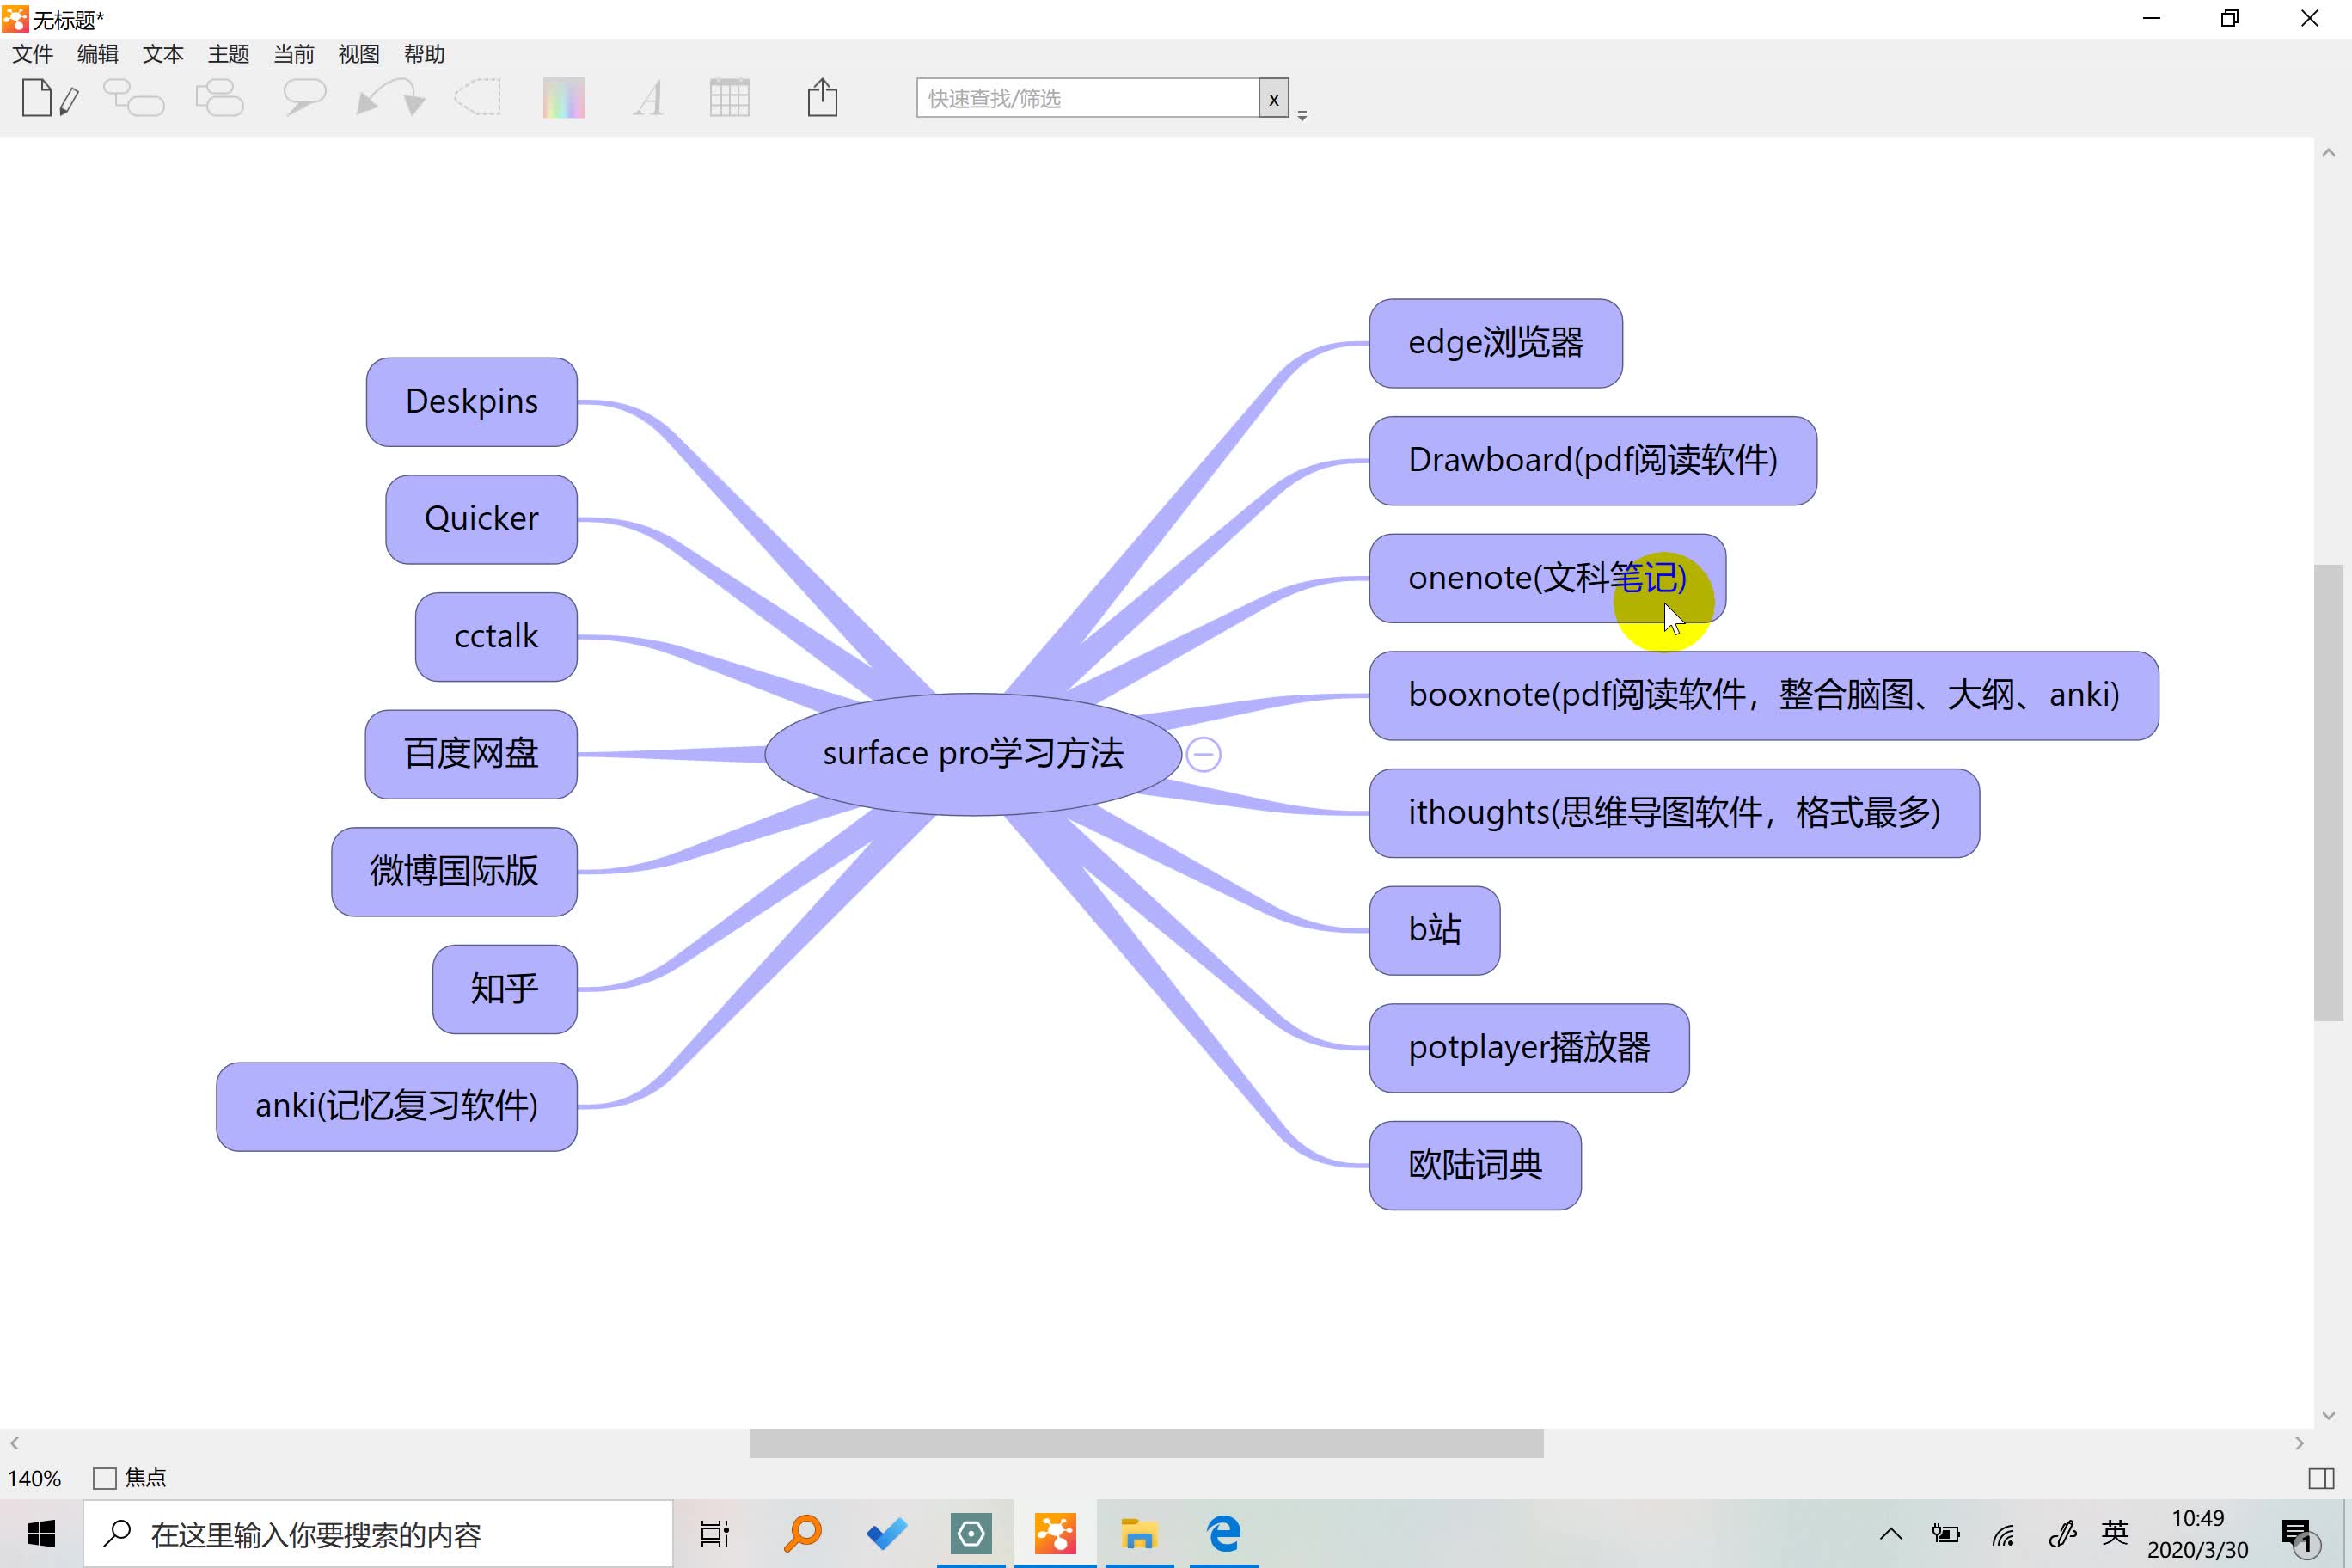Open the 文件 menu
The width and height of the screenshot is (2352, 1568).
pos(32,54)
